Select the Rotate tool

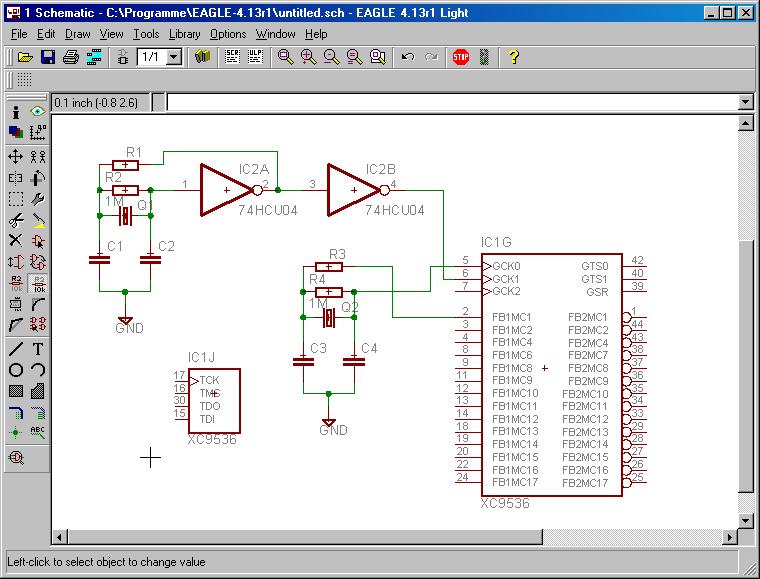[x=37, y=178]
